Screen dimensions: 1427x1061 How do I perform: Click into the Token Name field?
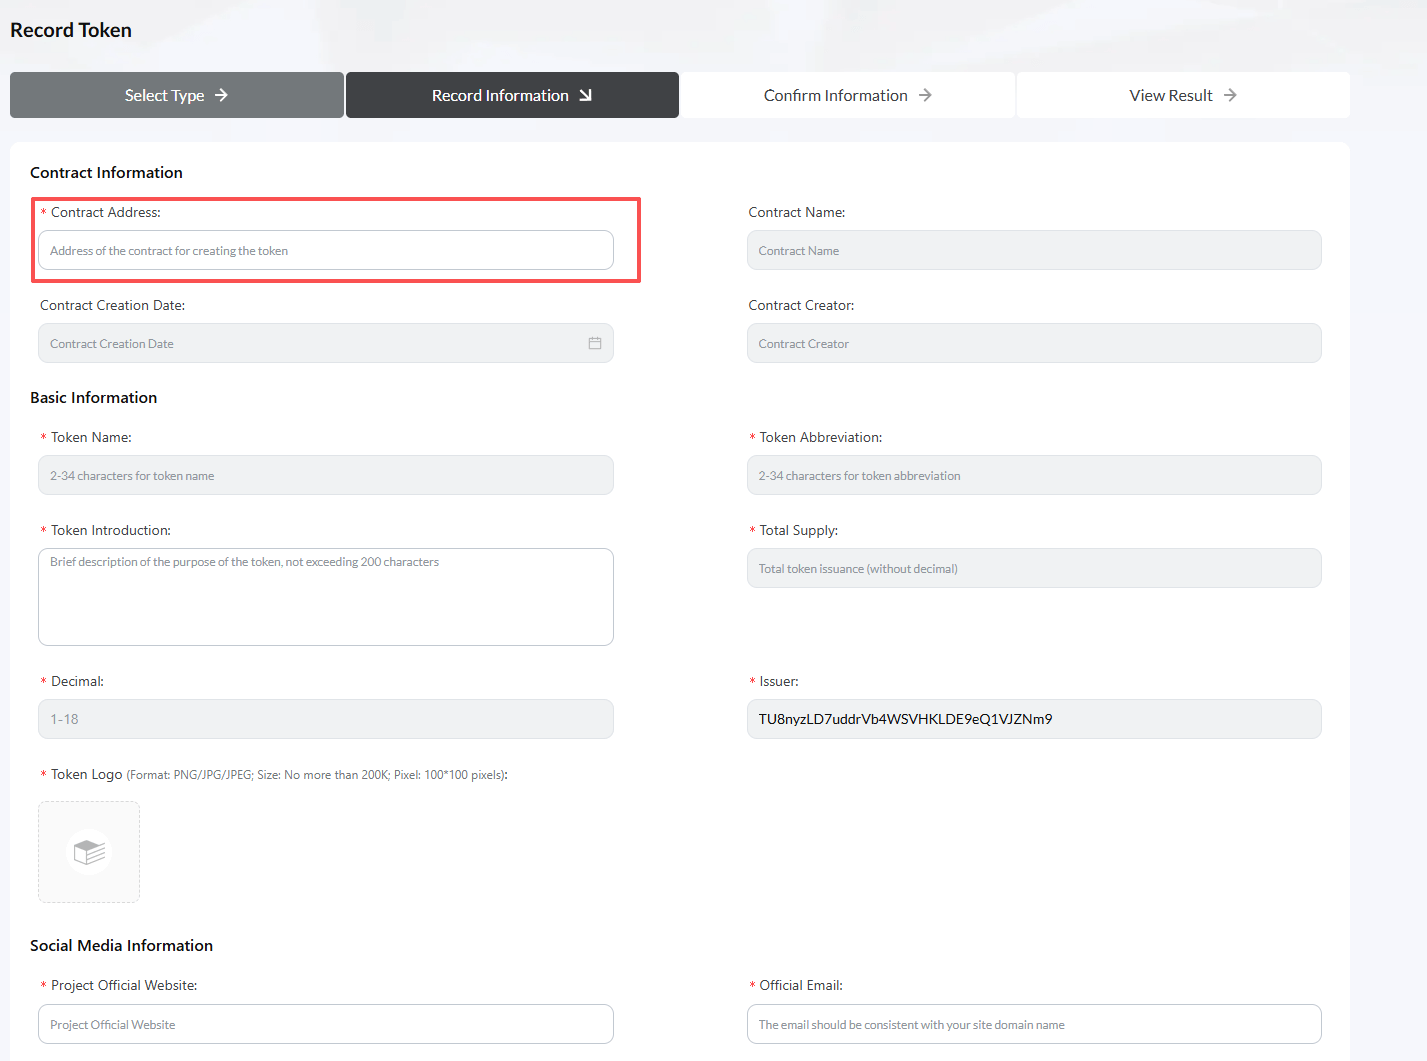click(x=325, y=475)
